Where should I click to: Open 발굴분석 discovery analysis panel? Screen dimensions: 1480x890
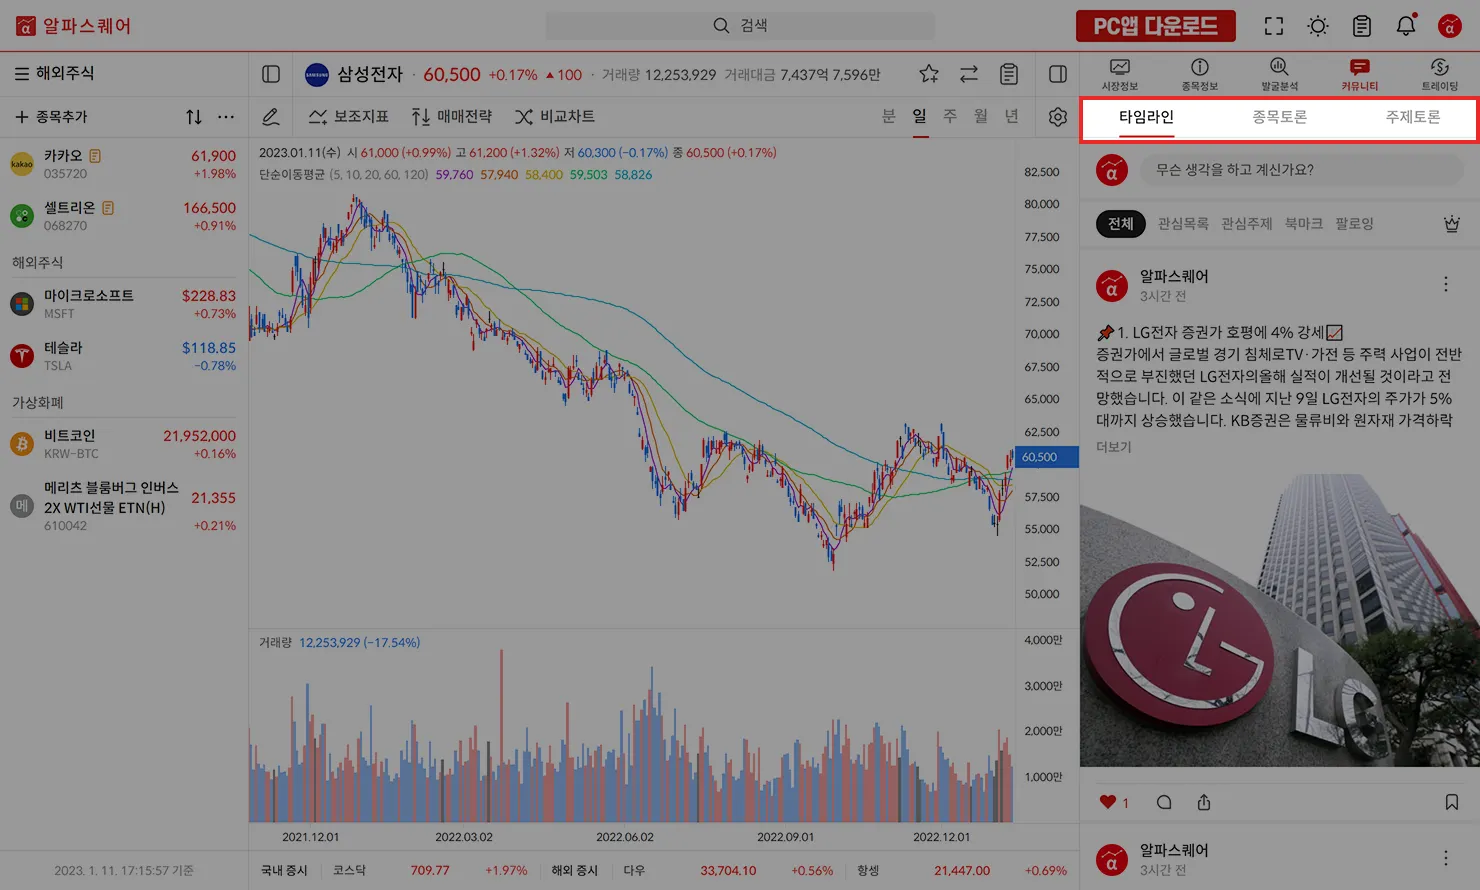pyautogui.click(x=1279, y=75)
